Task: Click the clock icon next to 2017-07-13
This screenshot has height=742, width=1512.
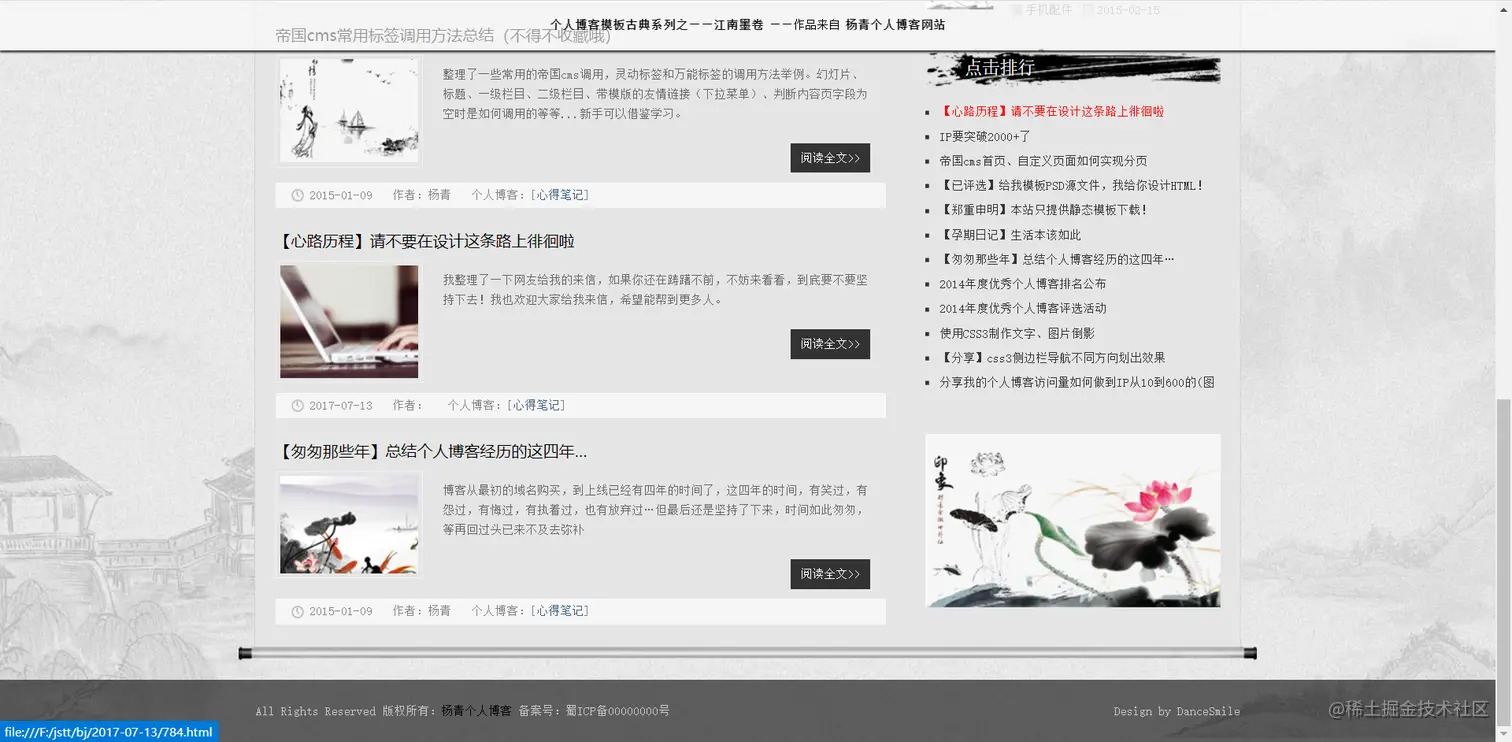Action: (297, 405)
